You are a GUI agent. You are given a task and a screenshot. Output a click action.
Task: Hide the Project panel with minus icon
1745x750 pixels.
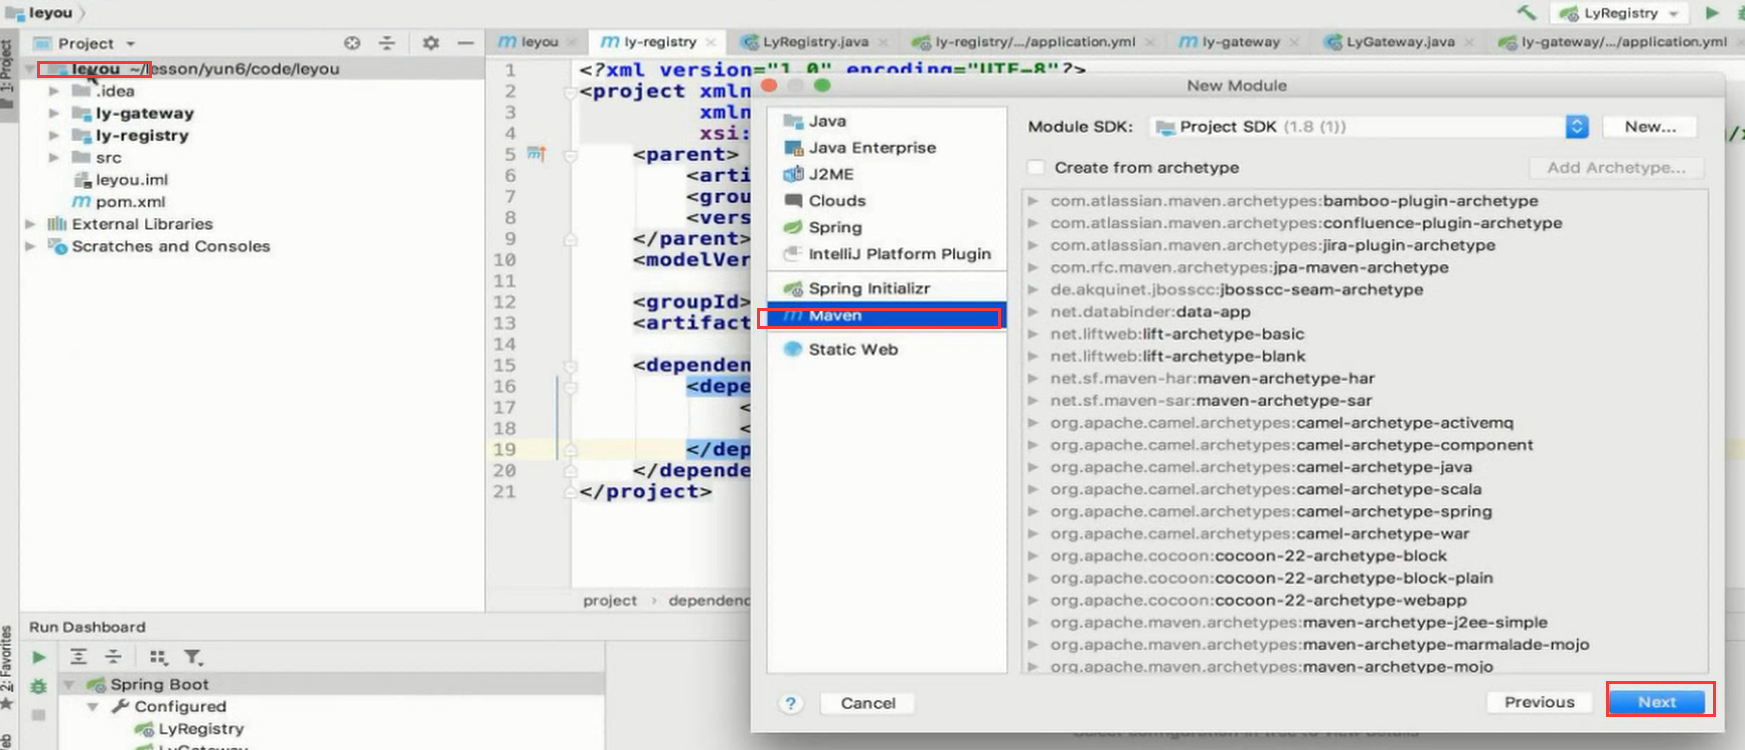click(x=465, y=43)
